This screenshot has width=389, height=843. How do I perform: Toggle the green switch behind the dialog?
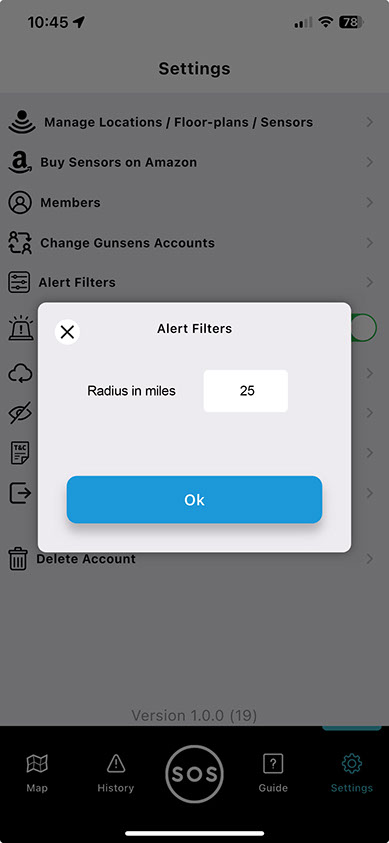tap(364, 328)
